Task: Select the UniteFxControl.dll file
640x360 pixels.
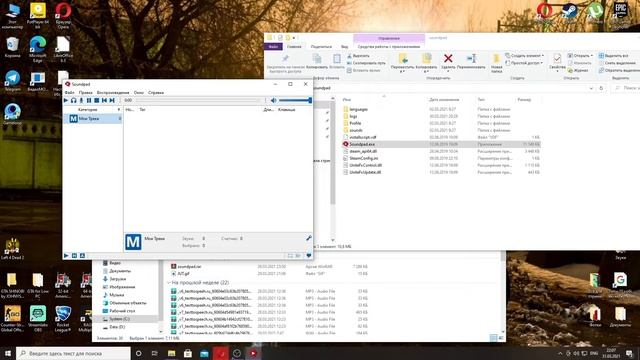Action: tap(366, 165)
